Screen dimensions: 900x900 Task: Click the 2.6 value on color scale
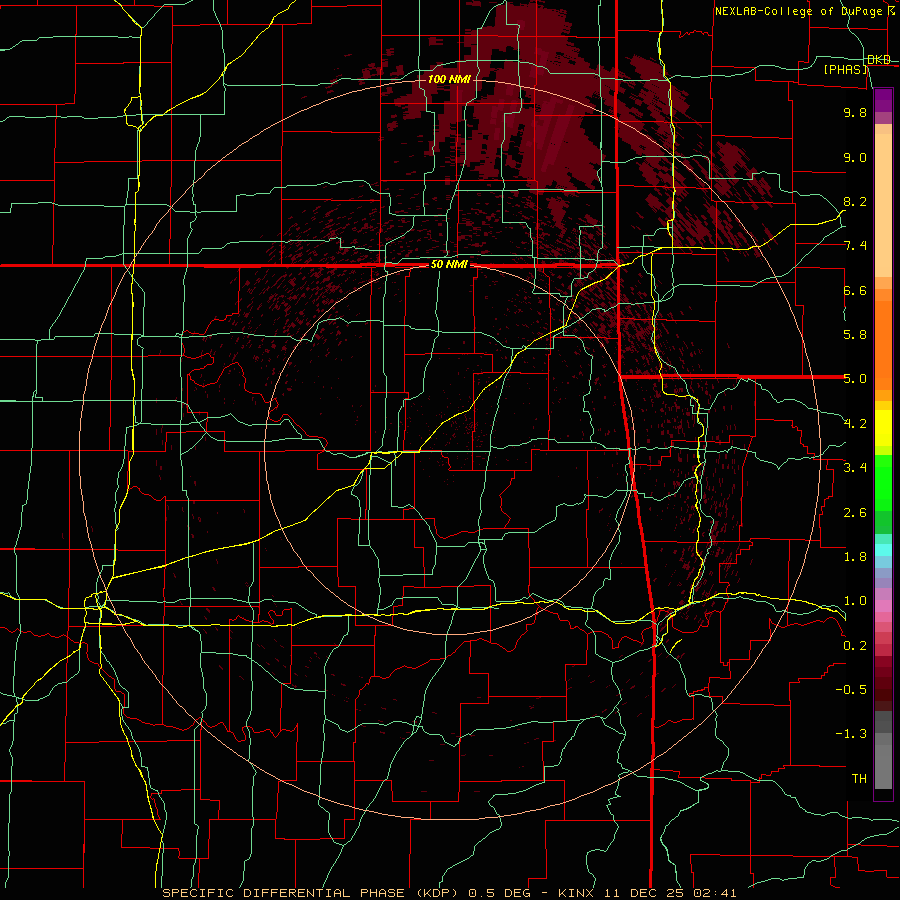point(855,513)
